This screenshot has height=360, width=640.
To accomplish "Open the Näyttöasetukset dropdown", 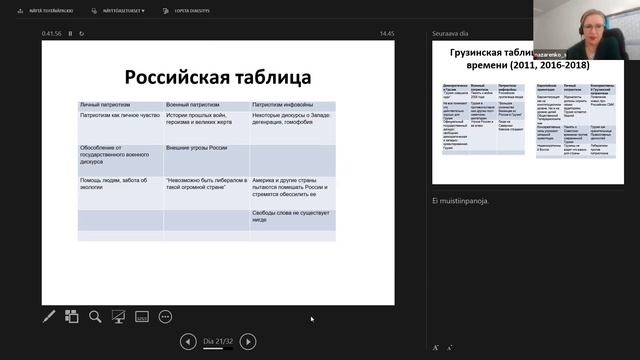I will (x=118, y=11).
